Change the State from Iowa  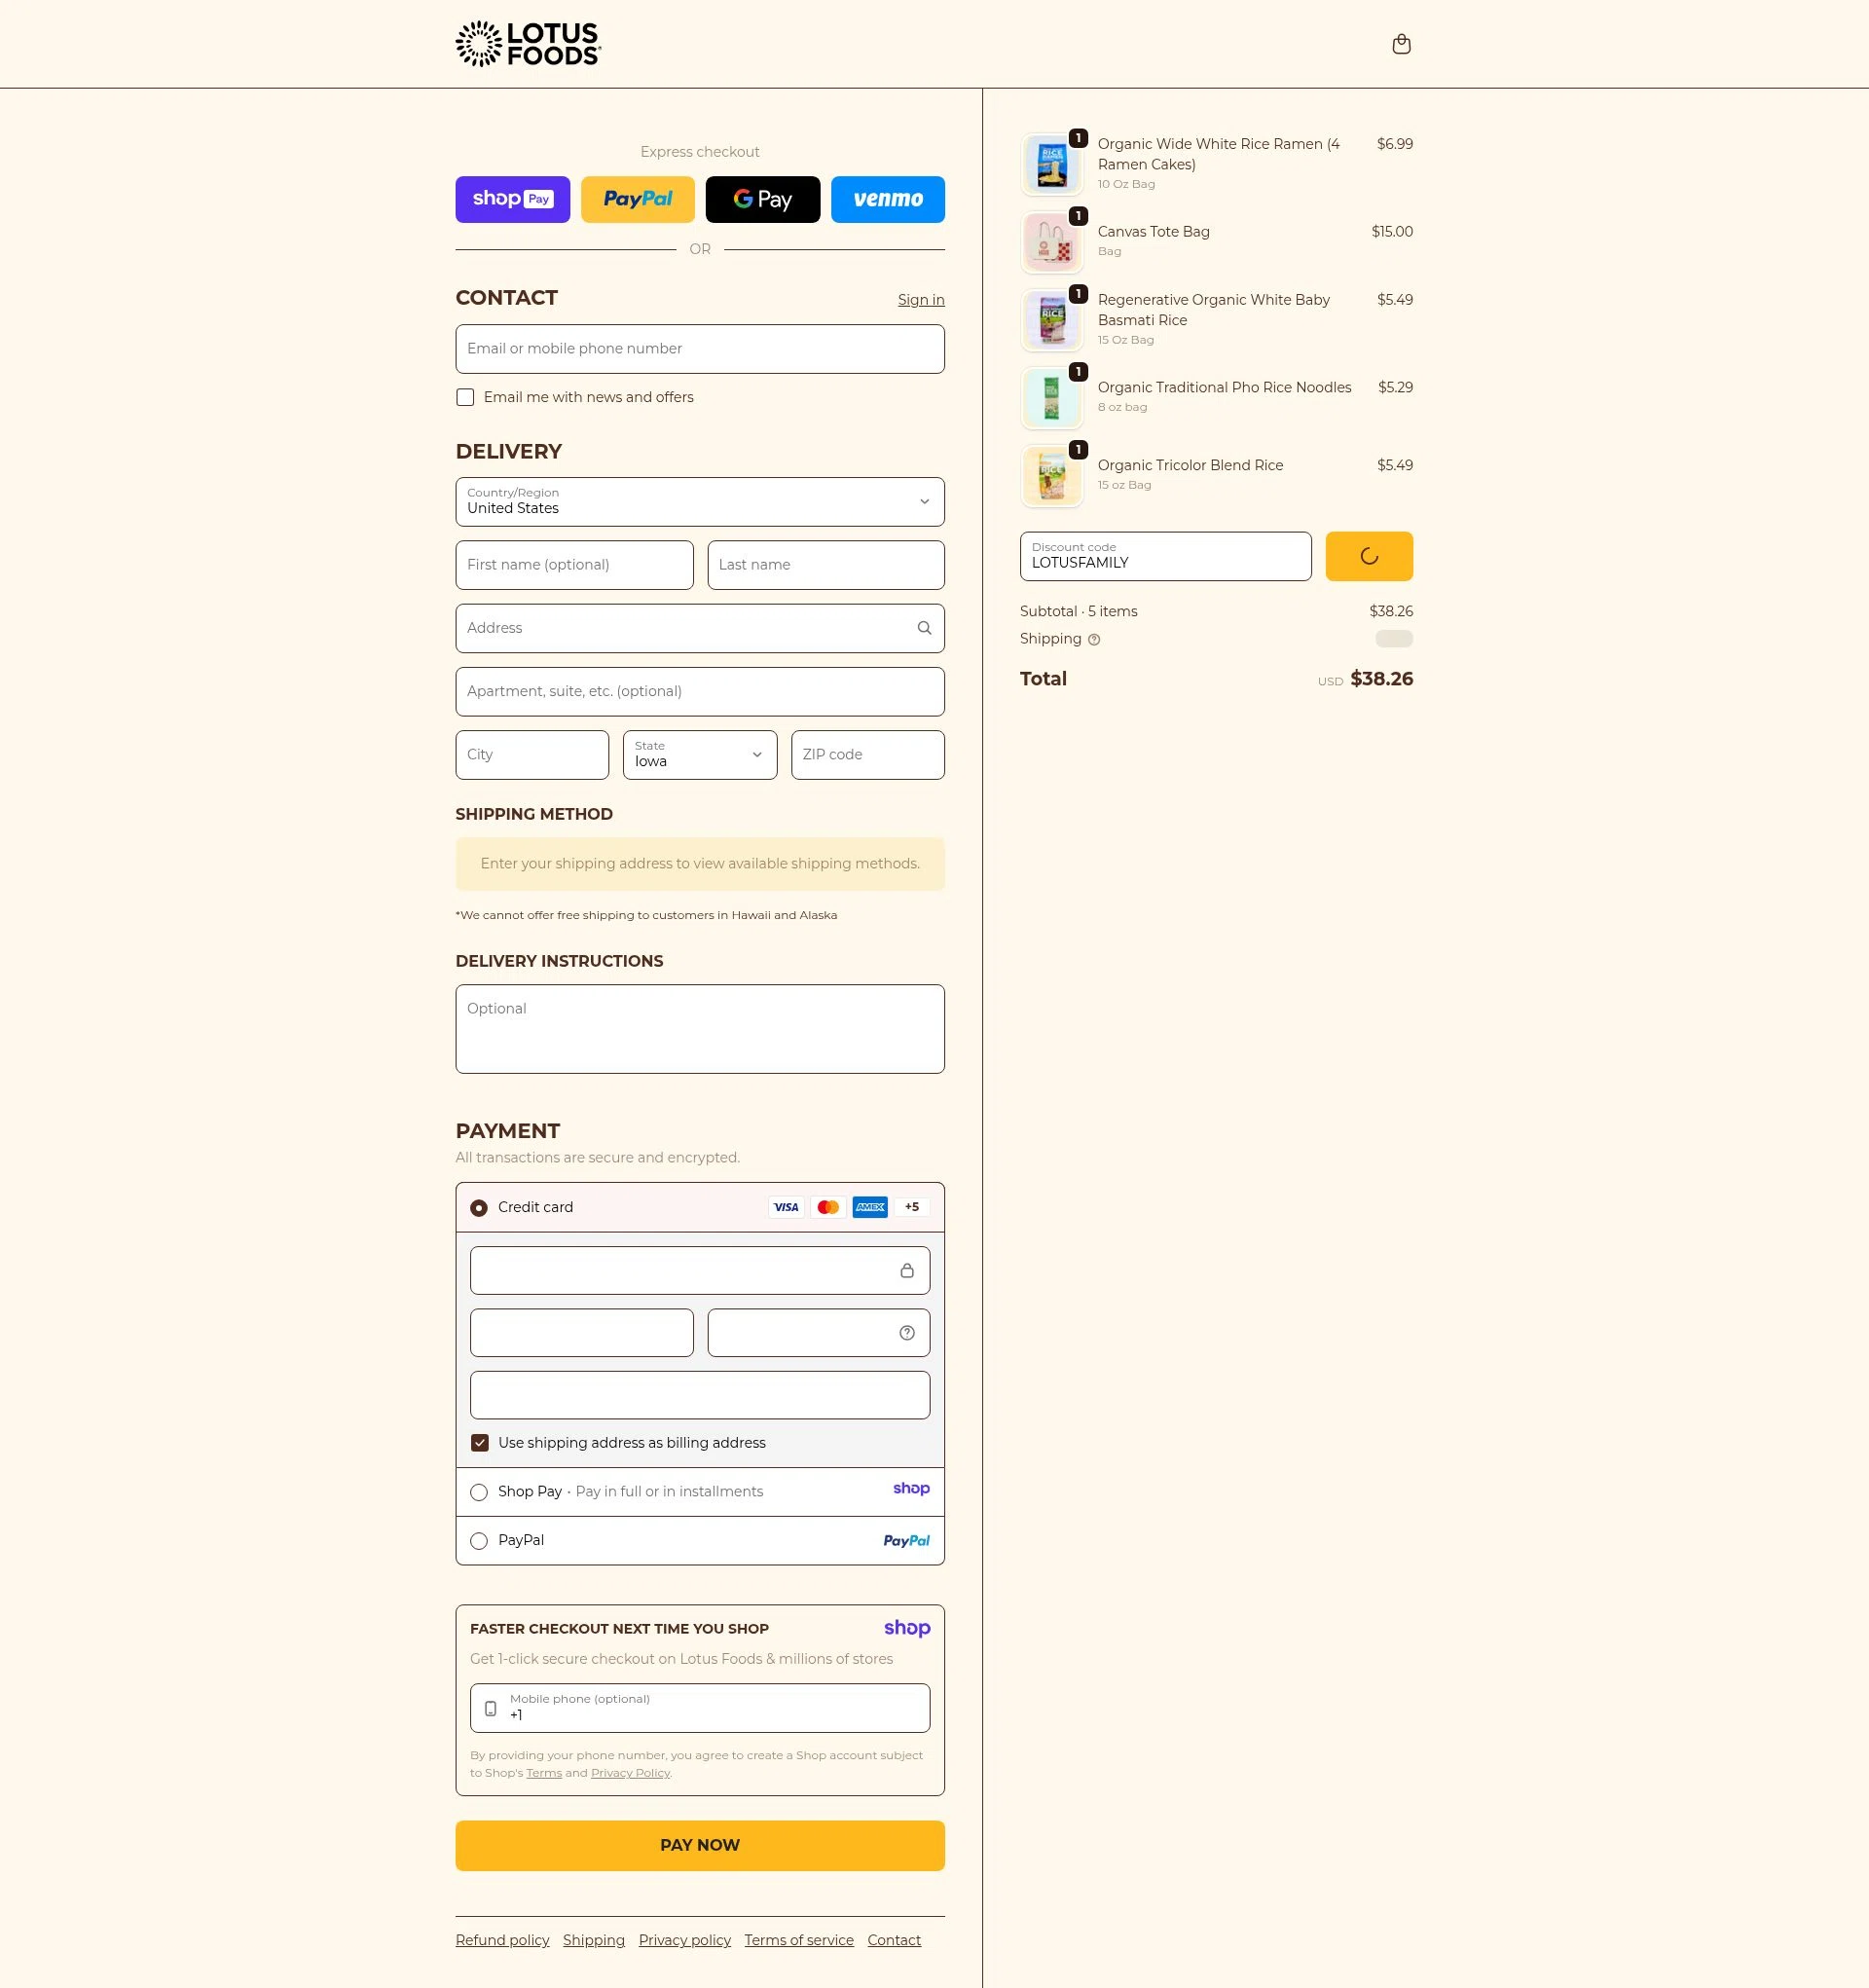pos(699,755)
